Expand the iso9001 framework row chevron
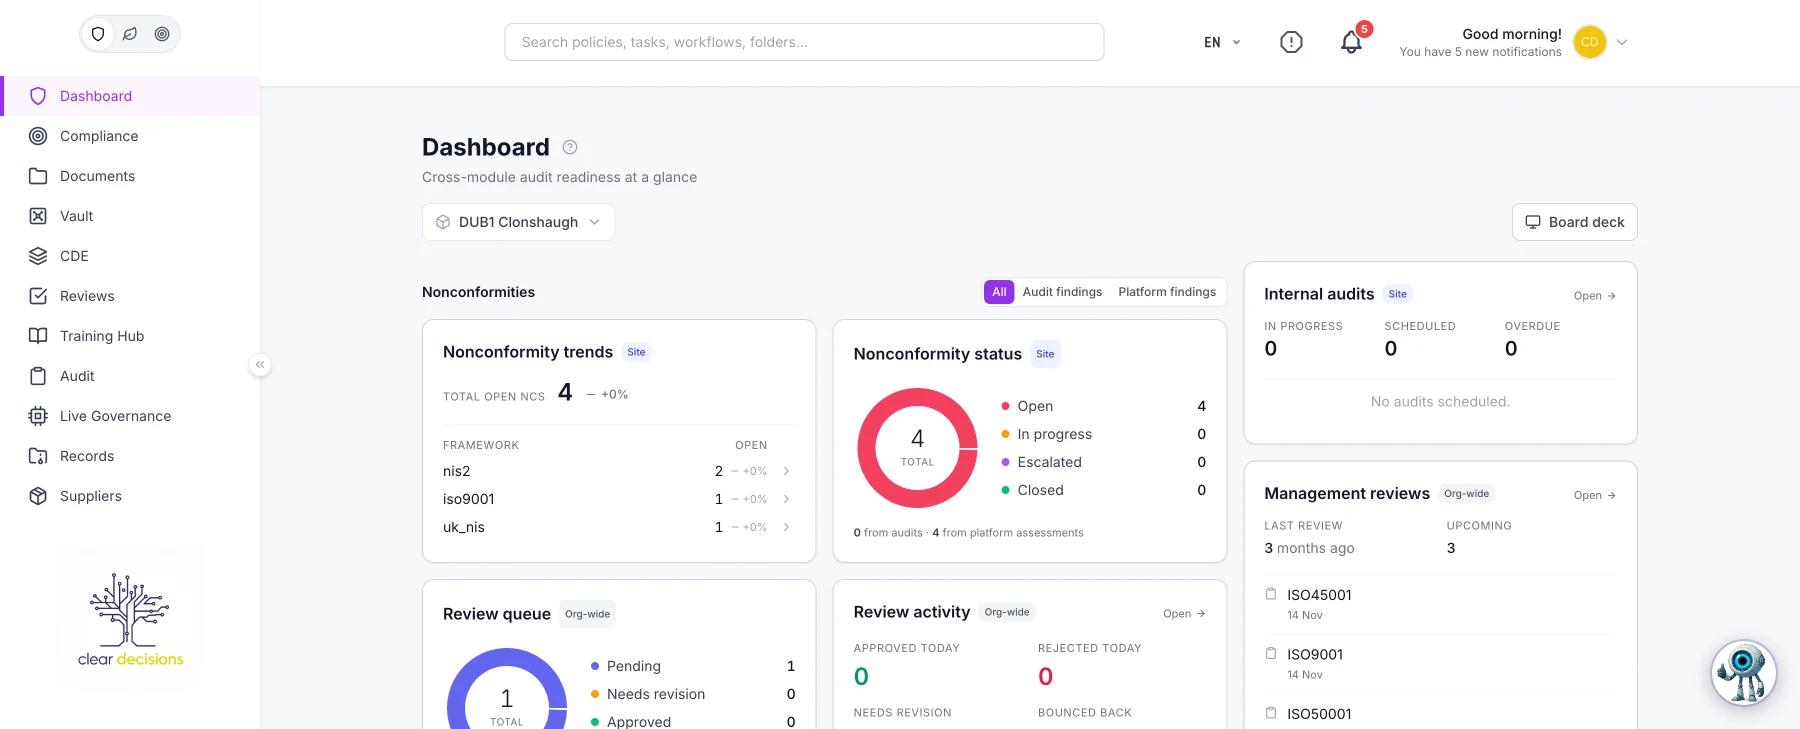Image resolution: width=1800 pixels, height=729 pixels. 787,499
